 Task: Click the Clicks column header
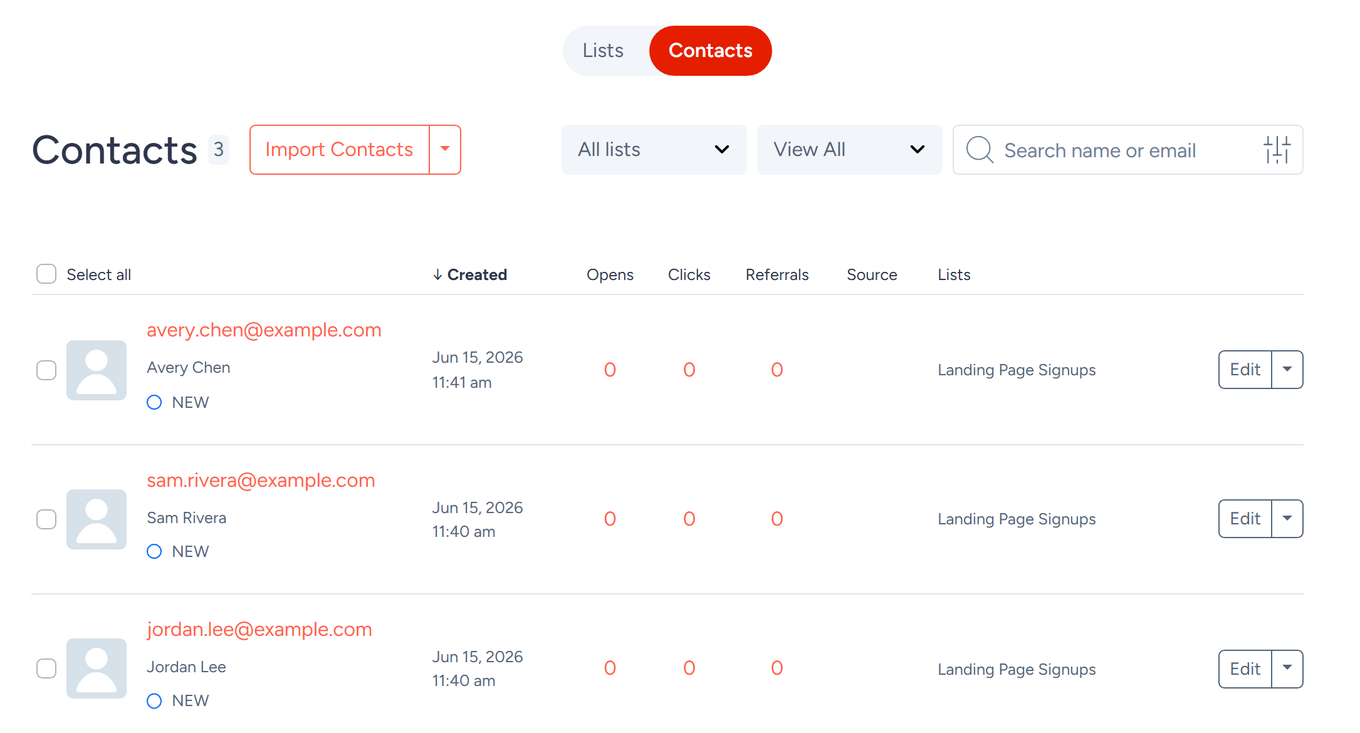point(689,275)
